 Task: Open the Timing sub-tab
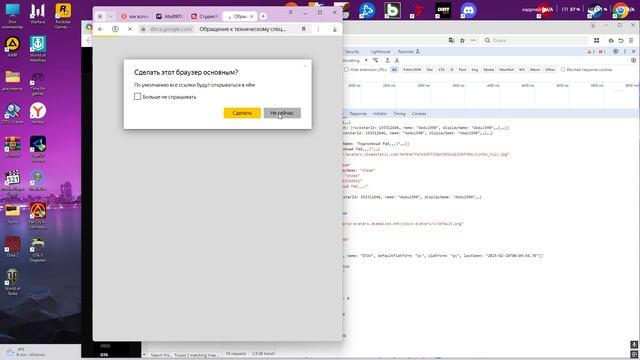click(x=399, y=114)
